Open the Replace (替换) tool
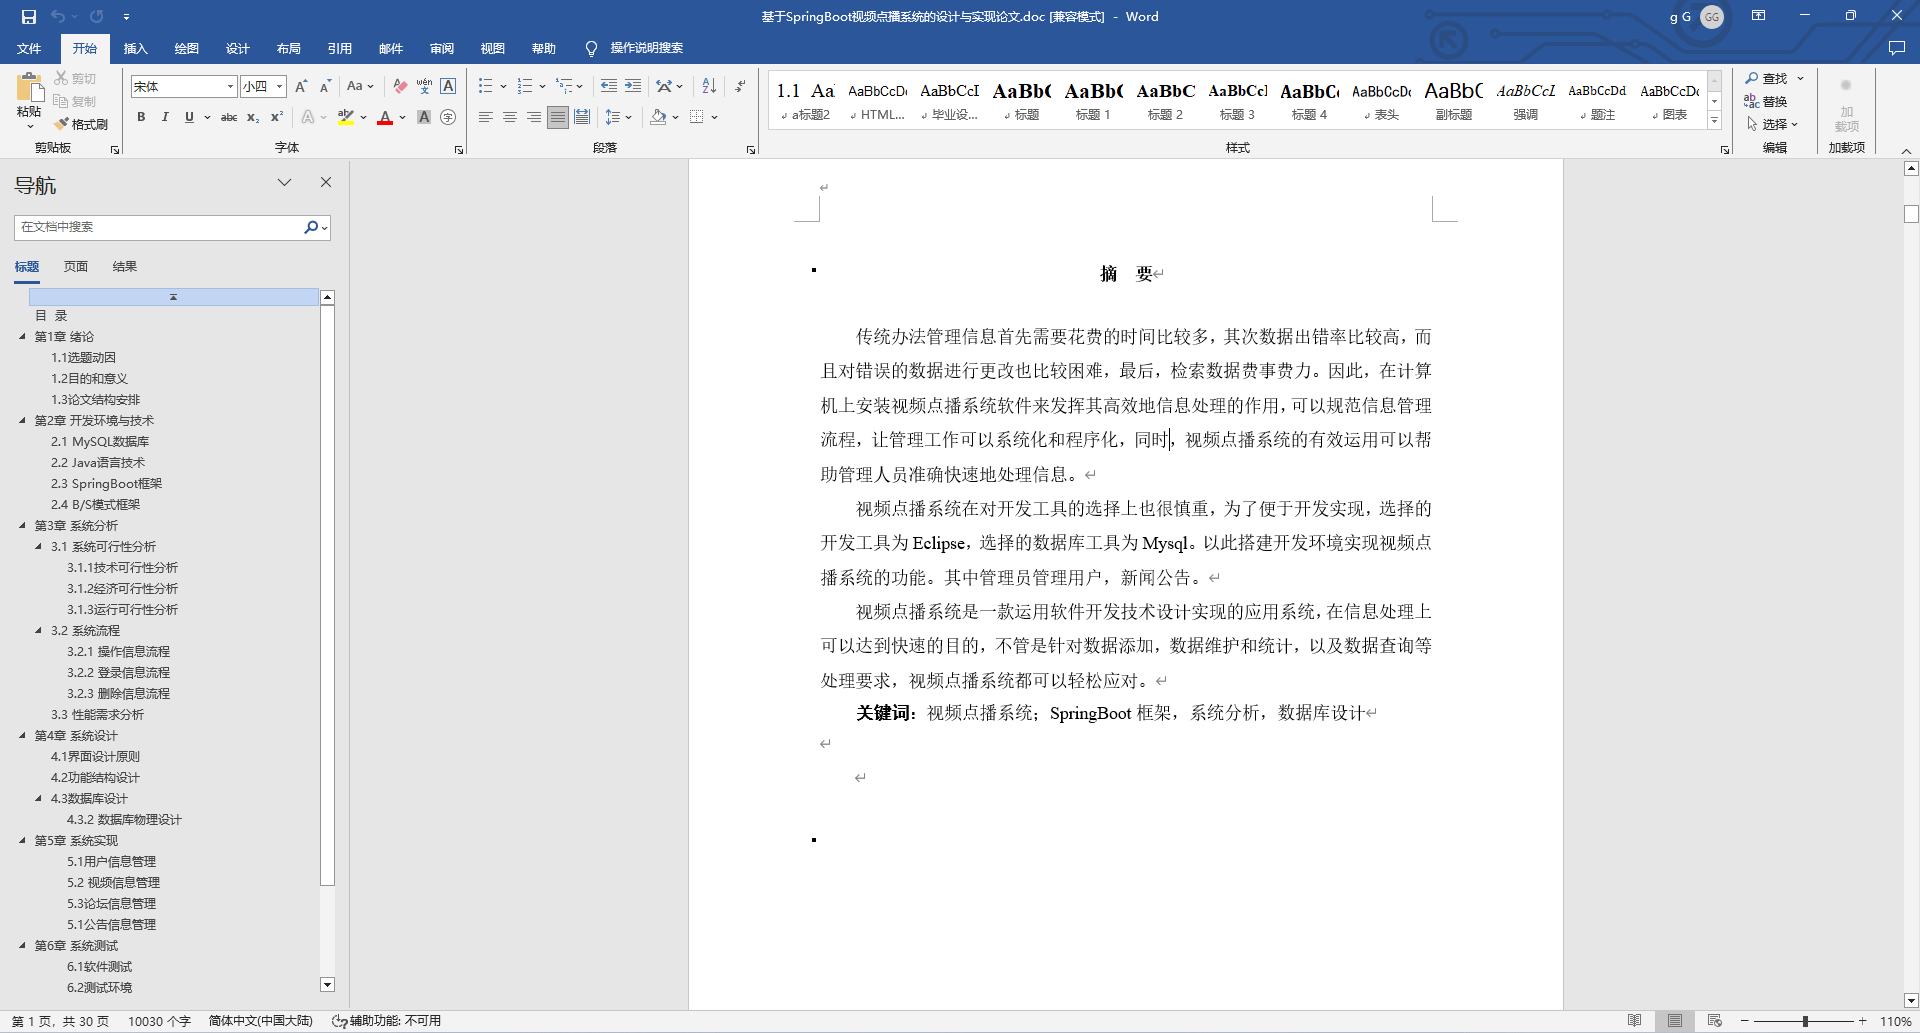The image size is (1920, 1033). (1767, 101)
